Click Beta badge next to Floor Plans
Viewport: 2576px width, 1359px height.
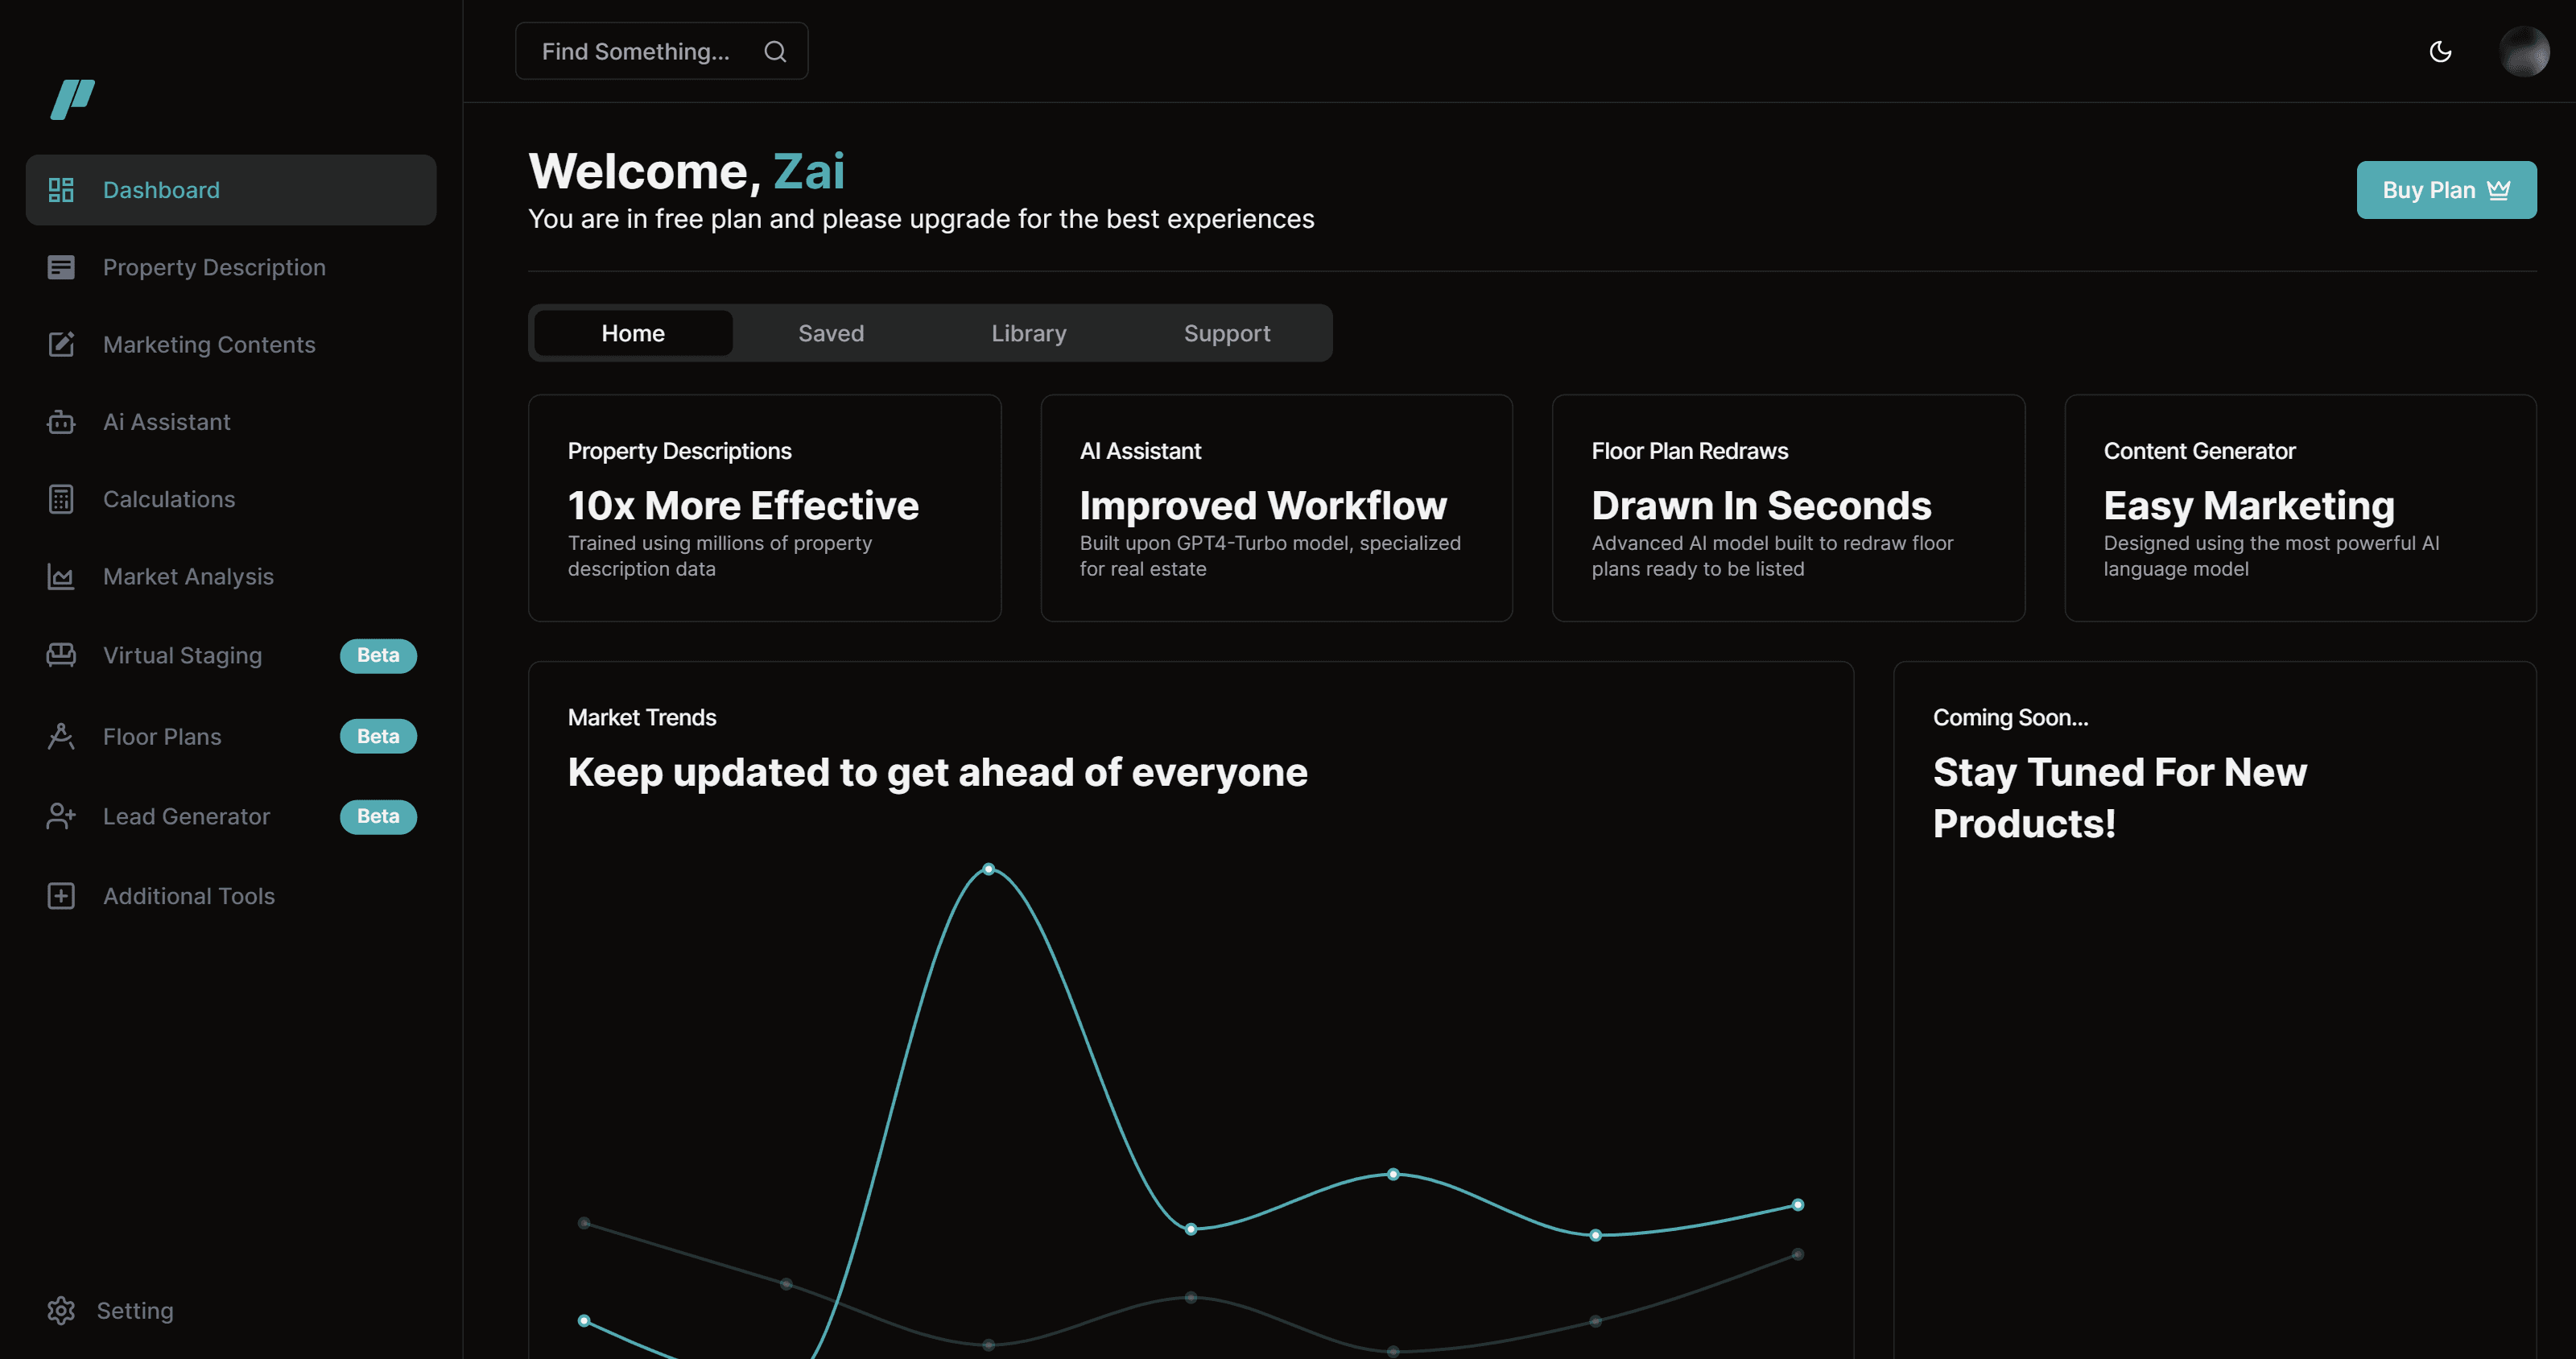pyautogui.click(x=378, y=736)
